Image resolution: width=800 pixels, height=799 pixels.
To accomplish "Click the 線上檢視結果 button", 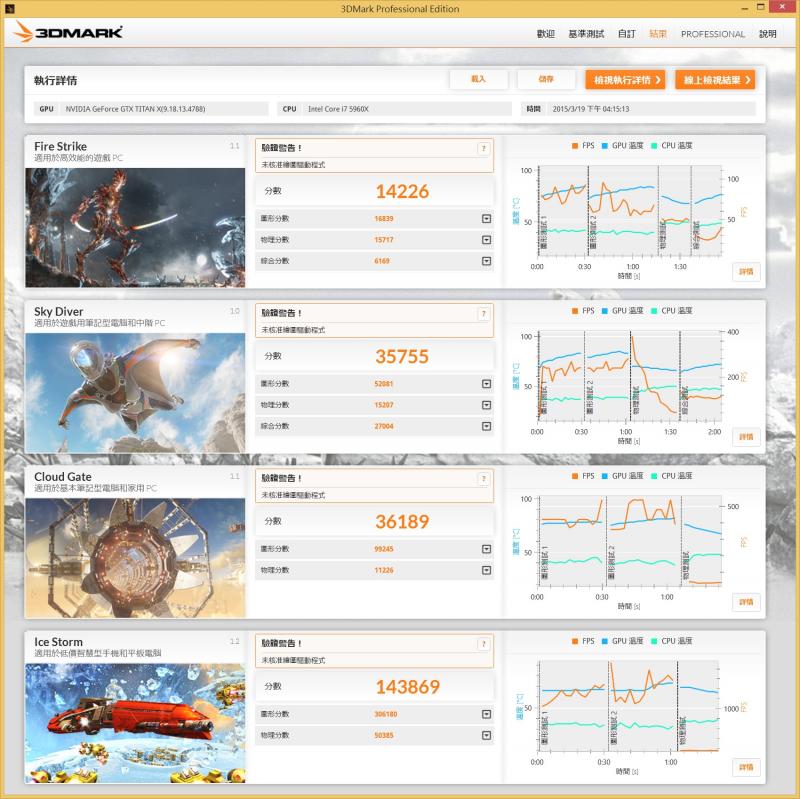I will [x=715, y=80].
